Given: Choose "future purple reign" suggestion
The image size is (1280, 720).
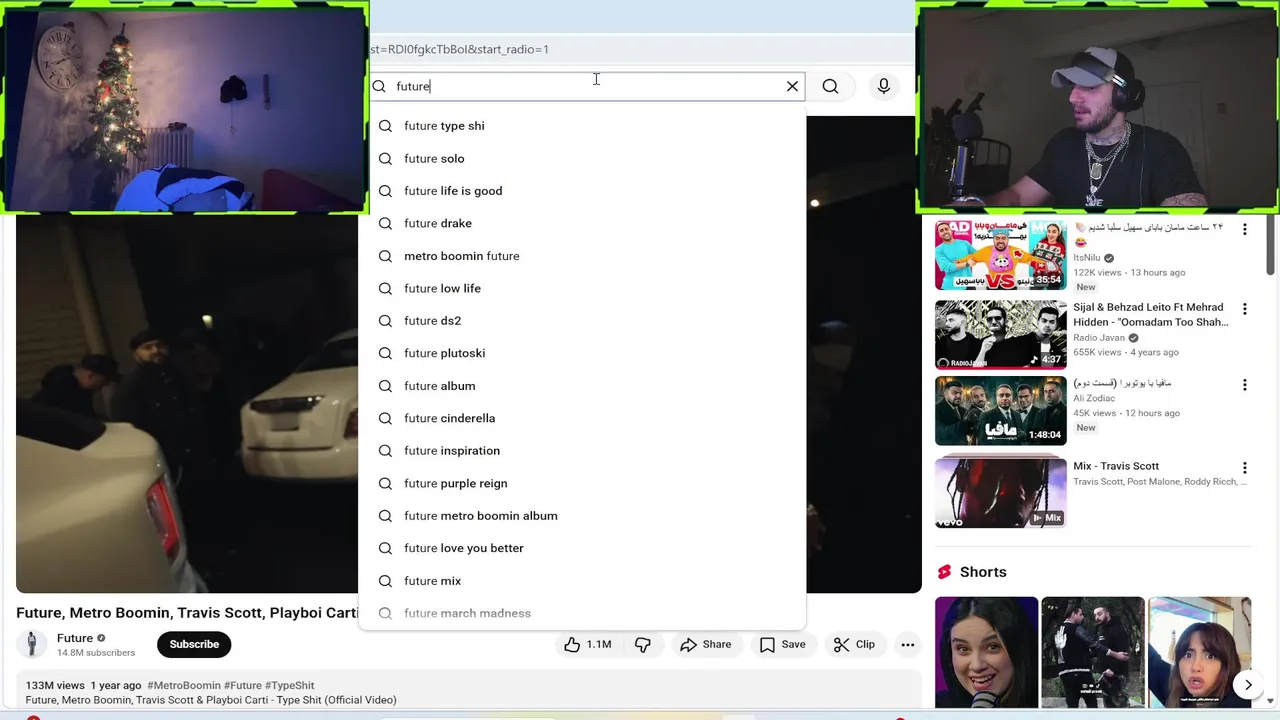Looking at the screenshot, I should pyautogui.click(x=582, y=483).
